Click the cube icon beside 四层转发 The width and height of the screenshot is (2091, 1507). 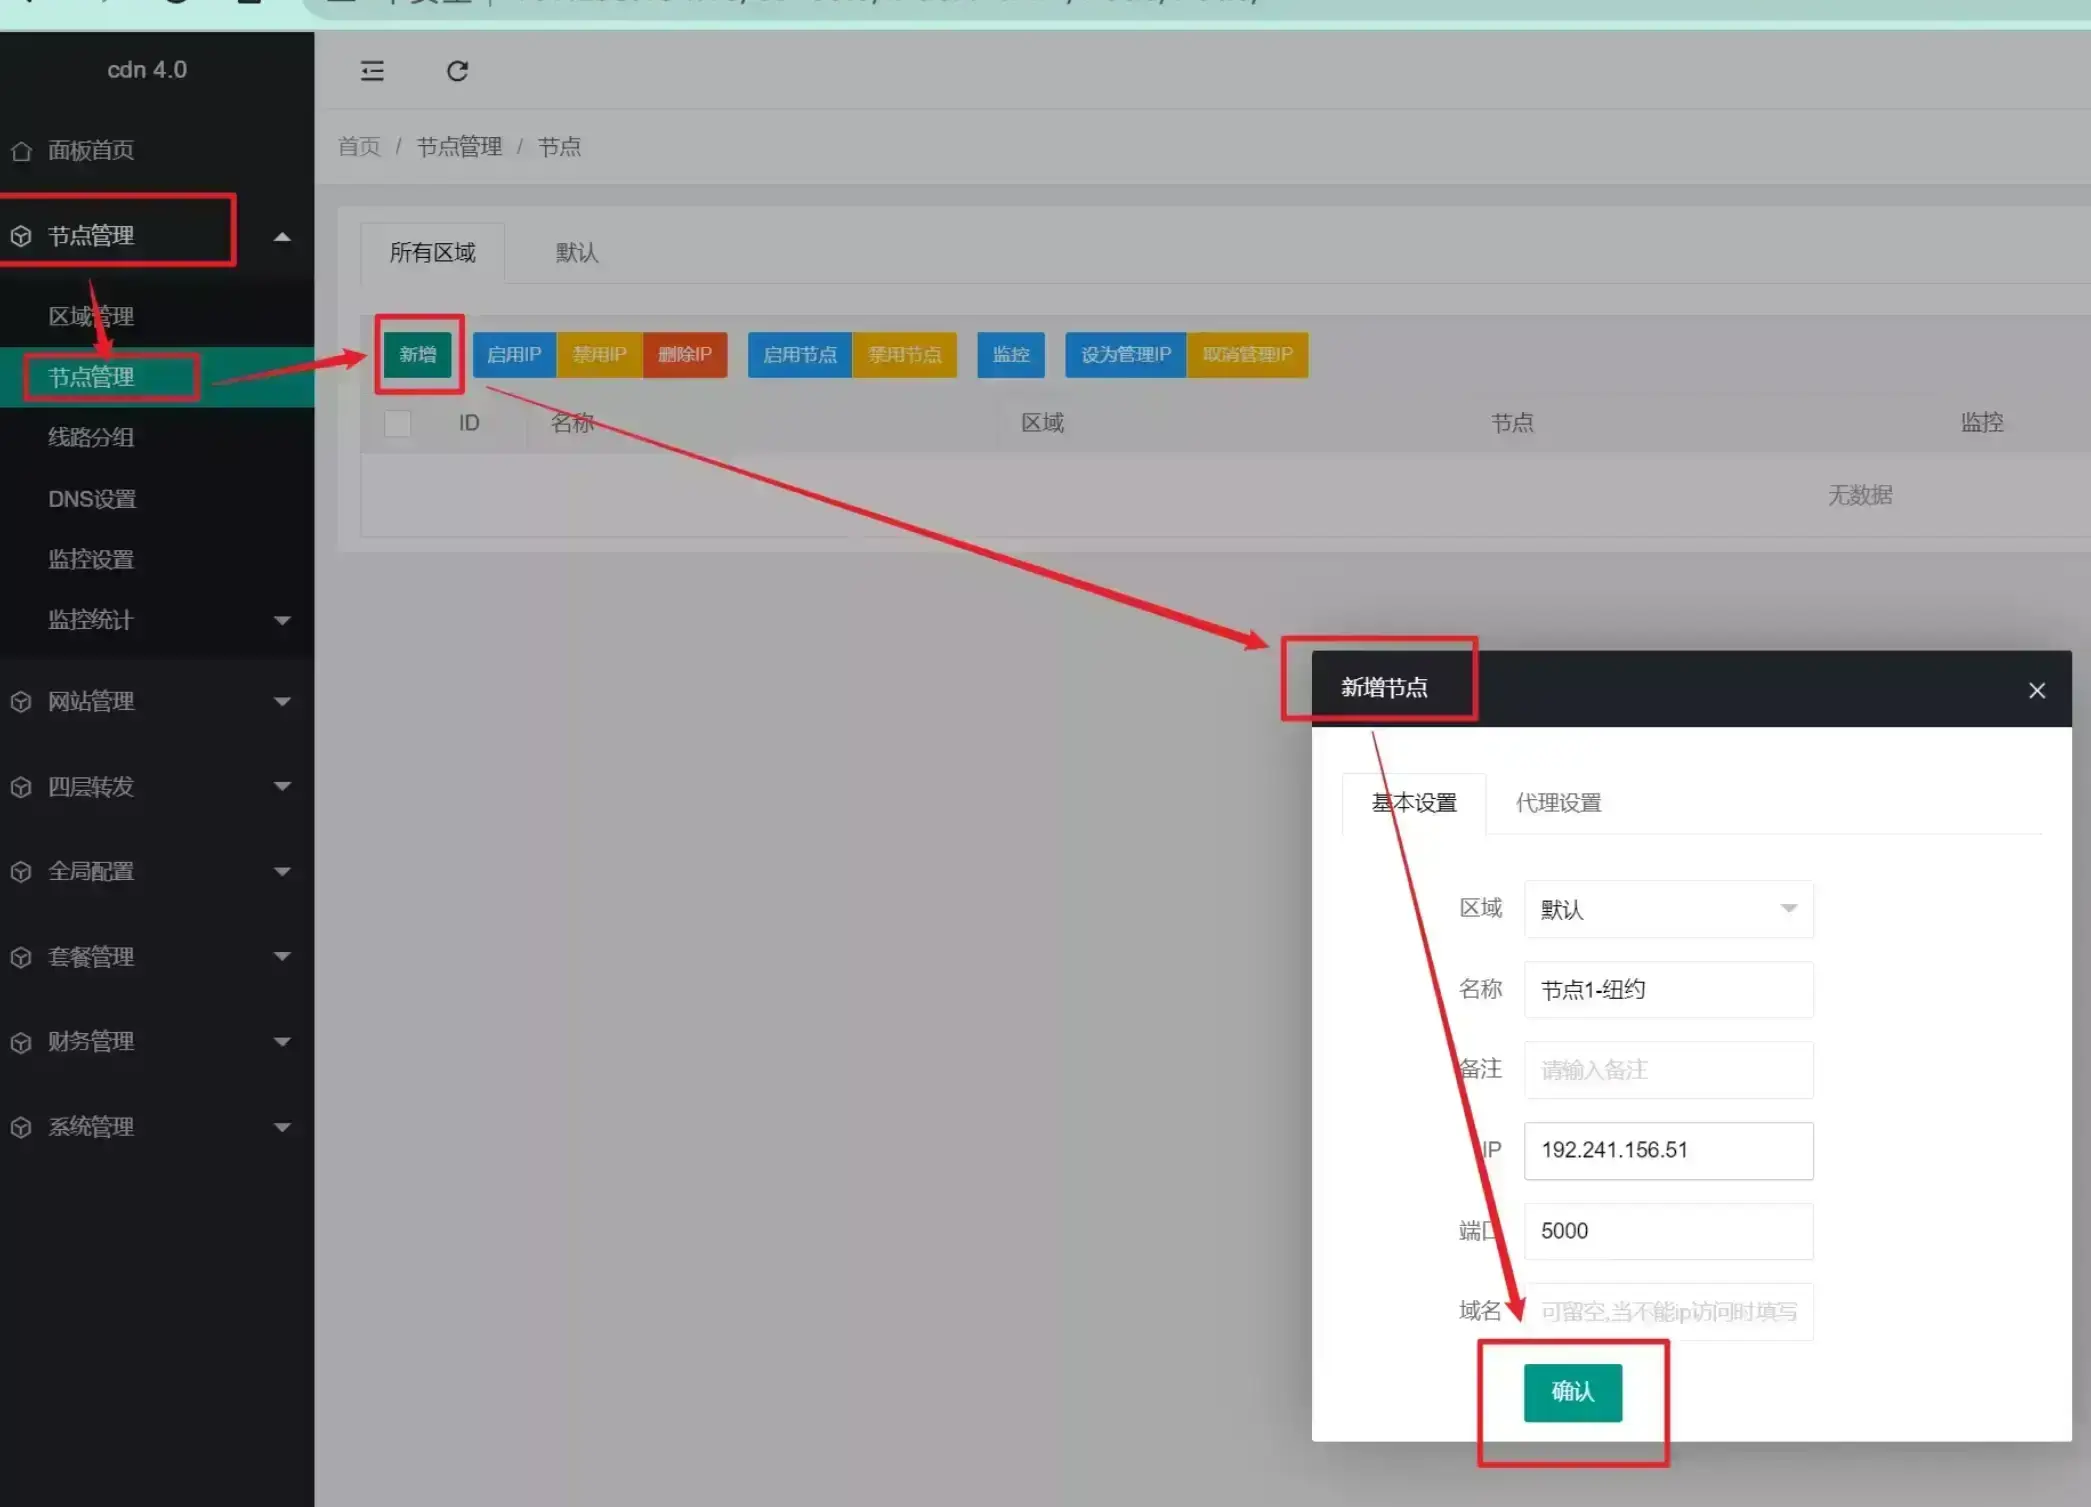pos(21,787)
